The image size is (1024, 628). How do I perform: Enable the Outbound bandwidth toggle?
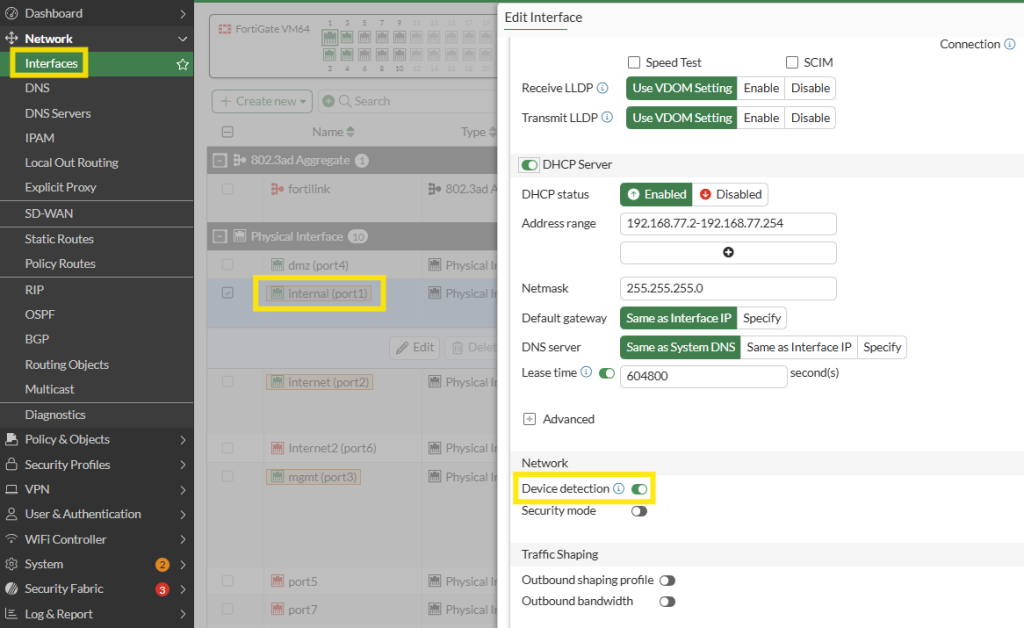[667, 602]
